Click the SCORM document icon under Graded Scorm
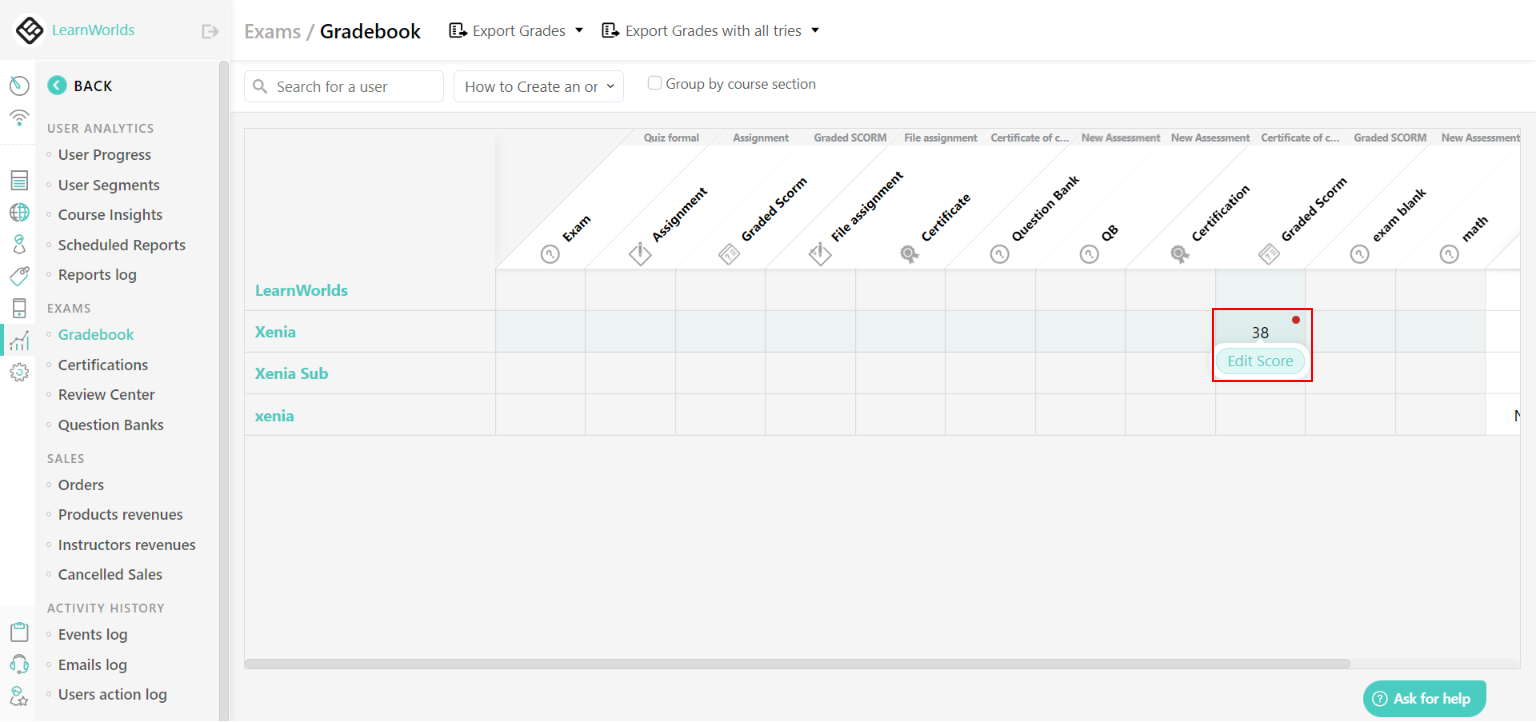Viewport: 1536px width, 722px height. pyautogui.click(x=729, y=254)
